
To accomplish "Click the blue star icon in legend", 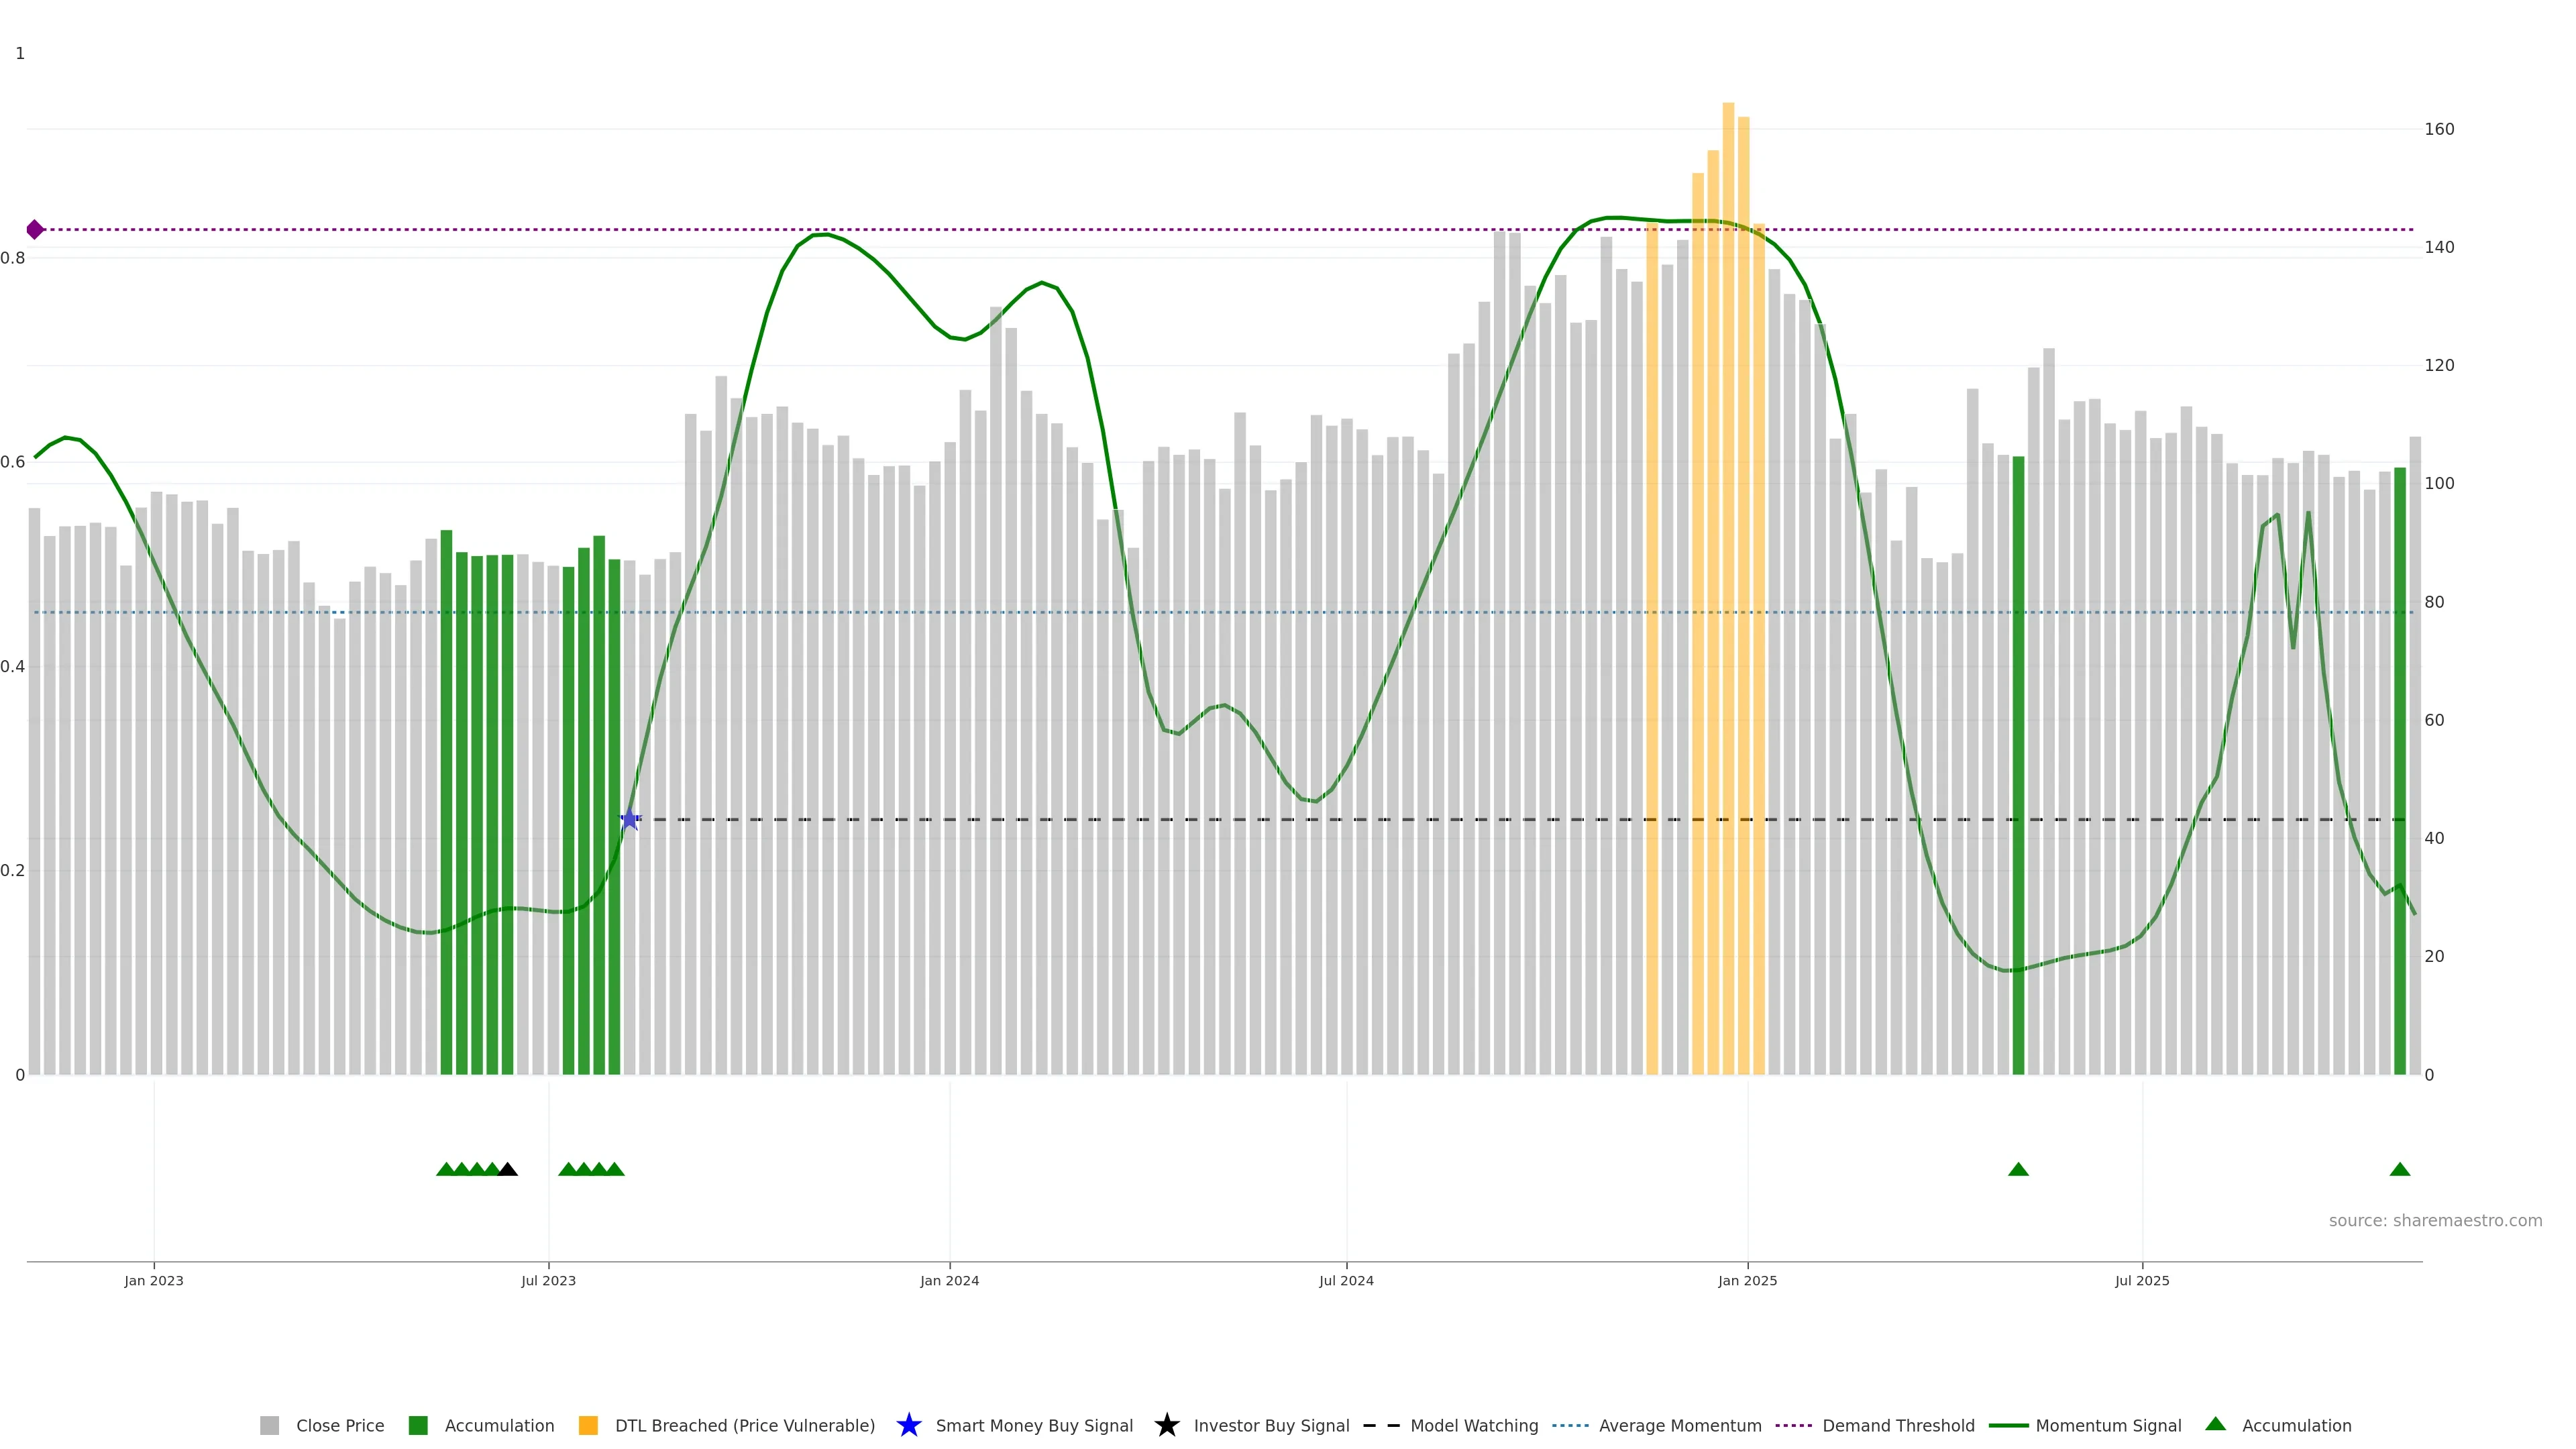I will tap(908, 1425).
